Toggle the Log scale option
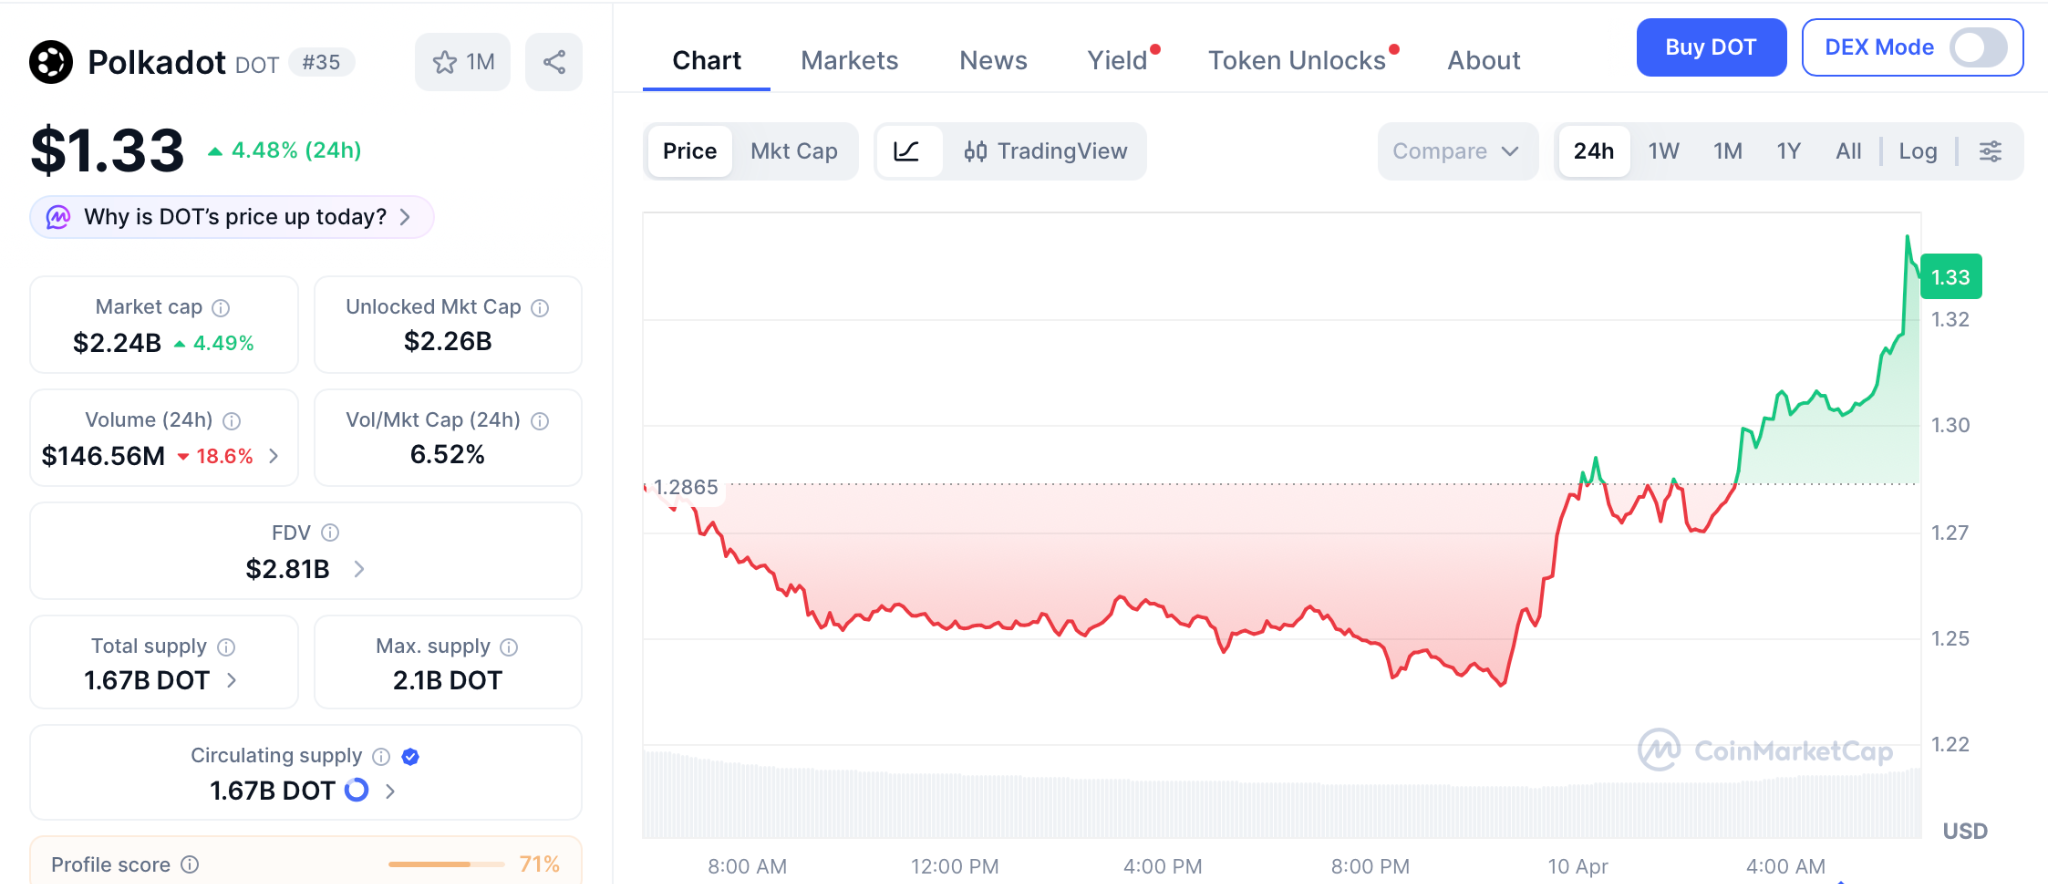 [1917, 151]
